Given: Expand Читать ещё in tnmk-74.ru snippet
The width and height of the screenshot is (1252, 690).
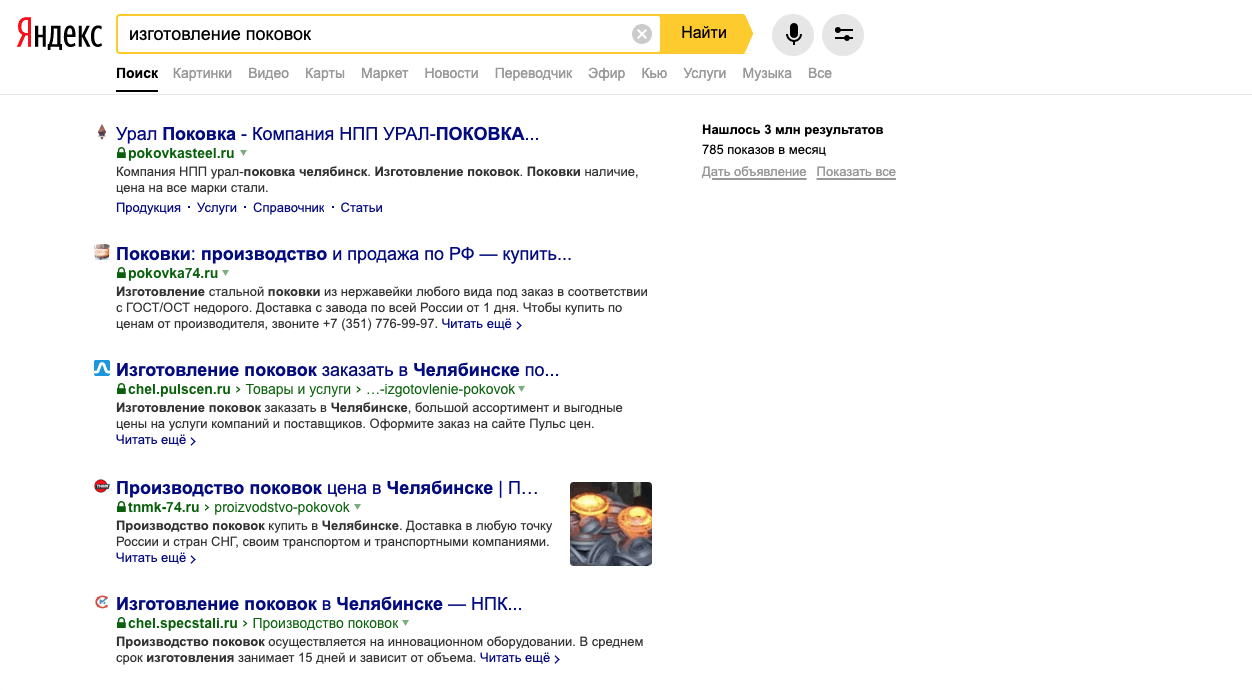Looking at the screenshot, I should pyautogui.click(x=156, y=558).
